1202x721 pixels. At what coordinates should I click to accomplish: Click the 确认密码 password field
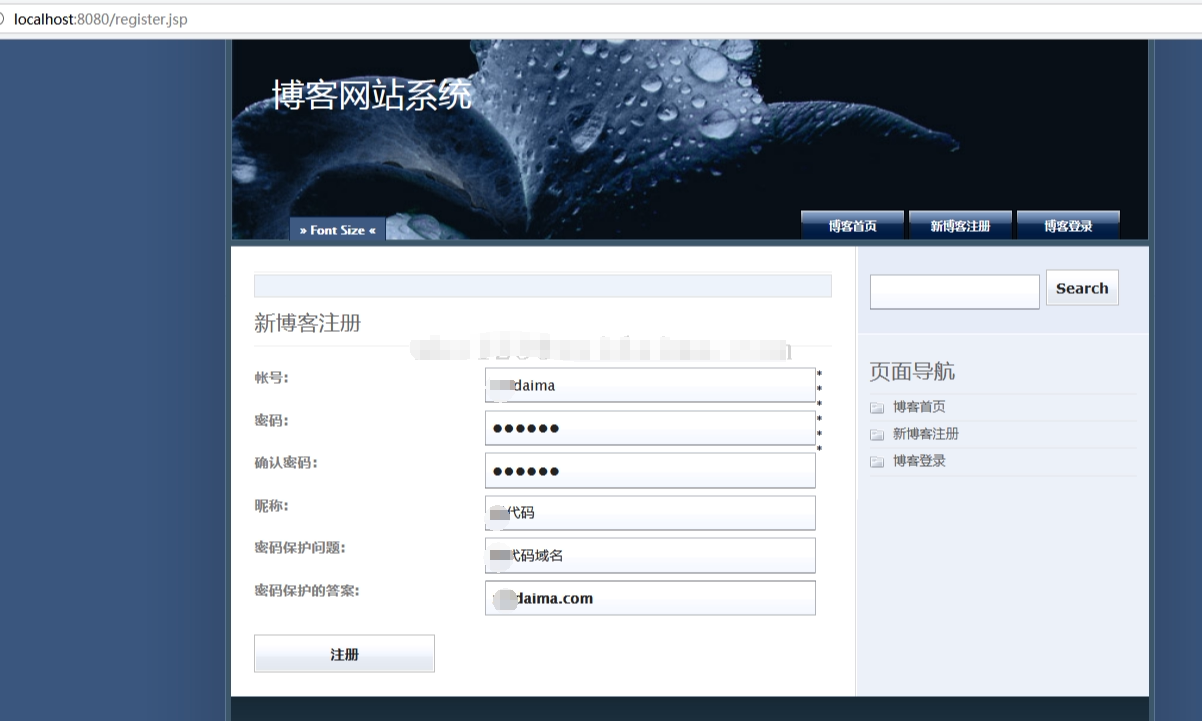[650, 471]
